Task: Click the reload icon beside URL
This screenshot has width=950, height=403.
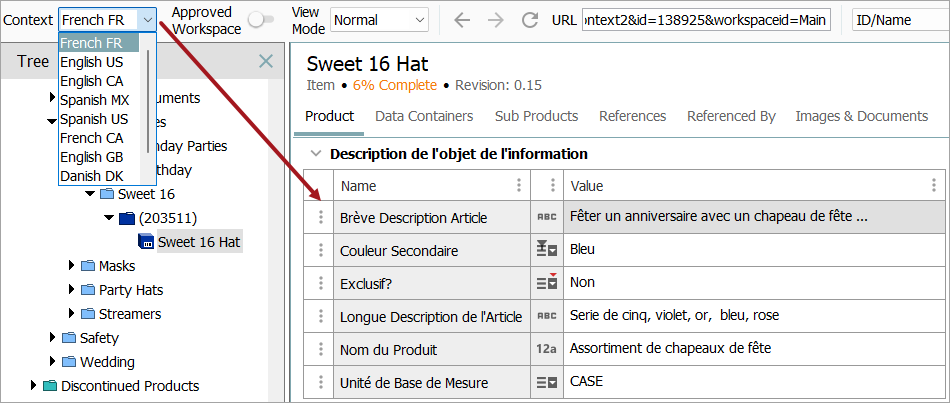Action: 530,20
